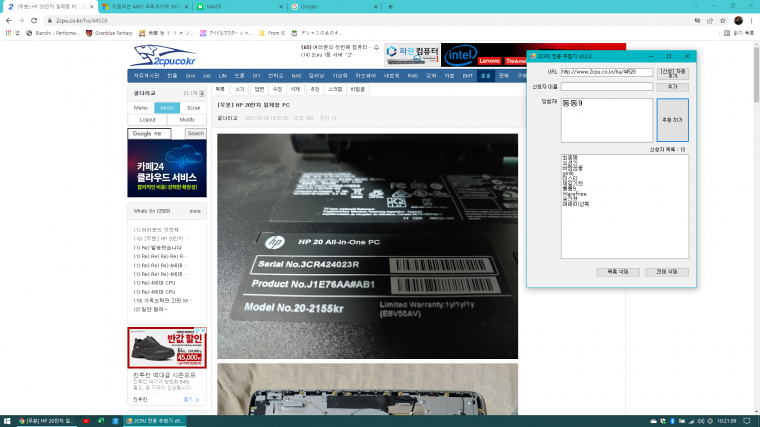Viewport: 760px width, 427px height.
Task: Click the 목록 삭제 button
Action: (x=618, y=272)
